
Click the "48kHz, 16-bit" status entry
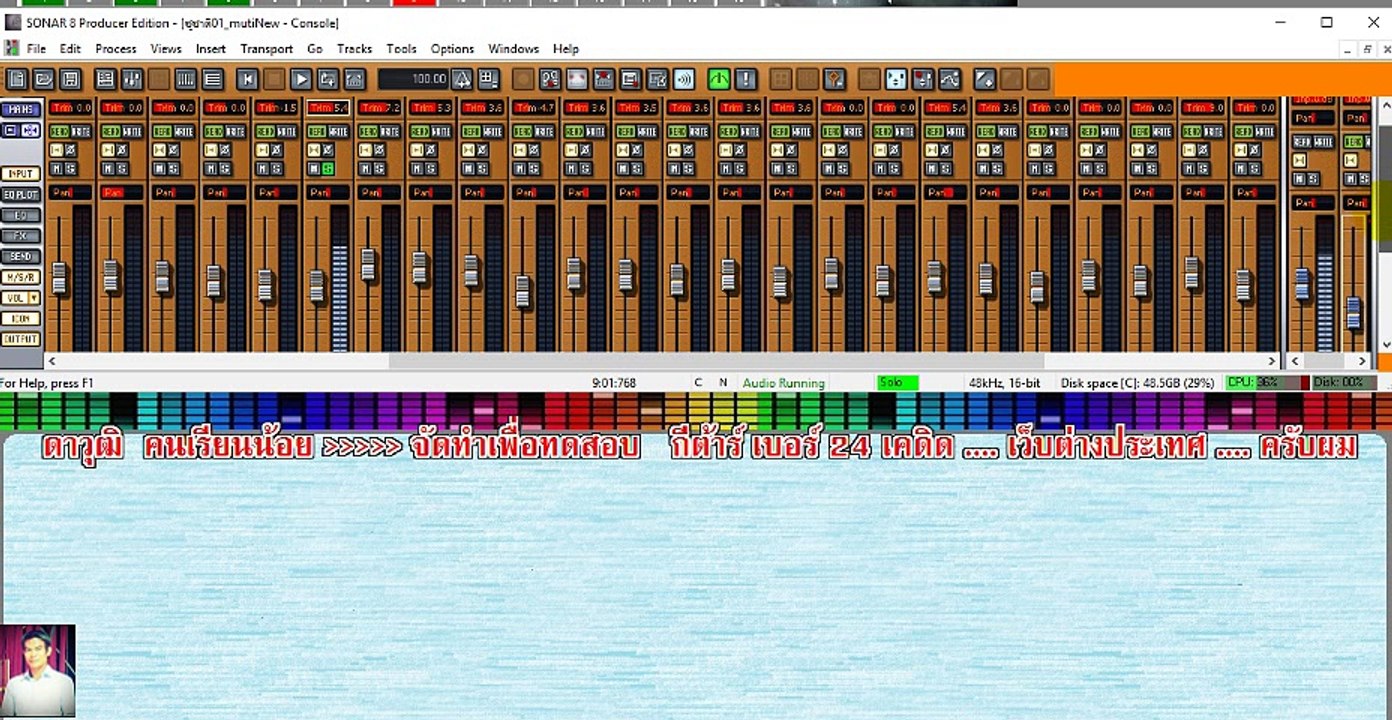tap(1004, 383)
